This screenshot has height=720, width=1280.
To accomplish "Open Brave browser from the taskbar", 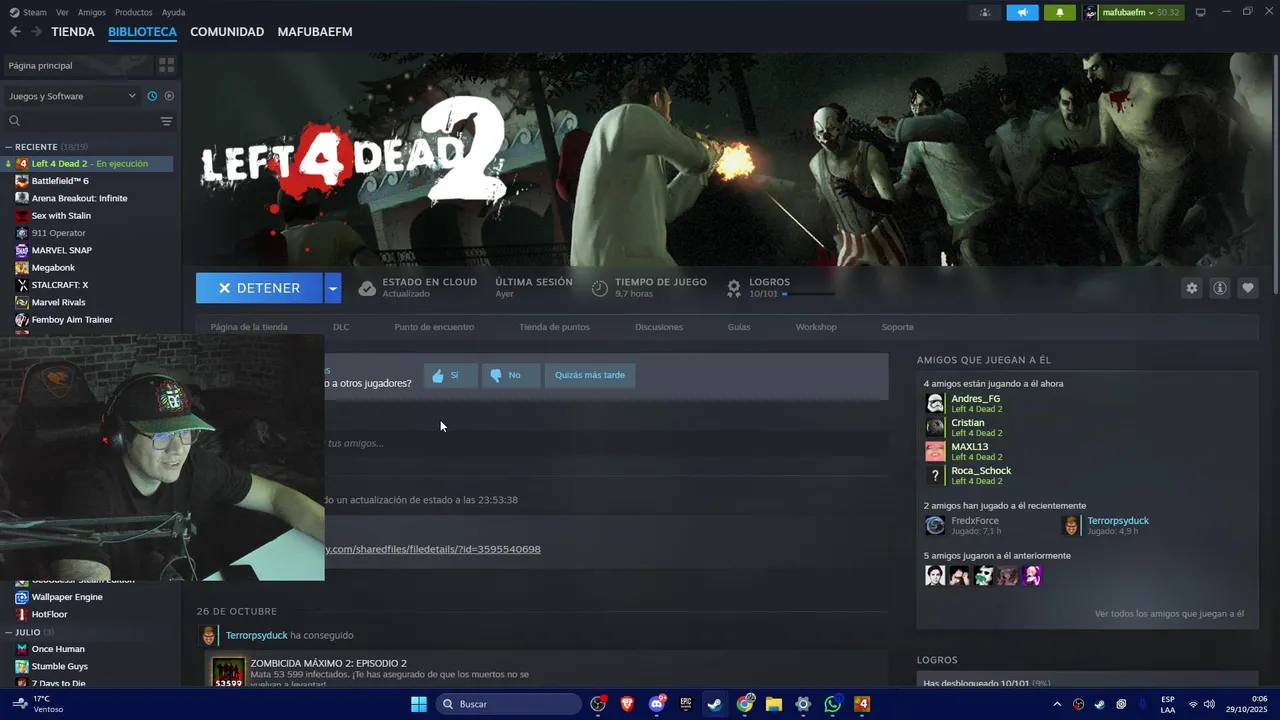I will [627, 704].
